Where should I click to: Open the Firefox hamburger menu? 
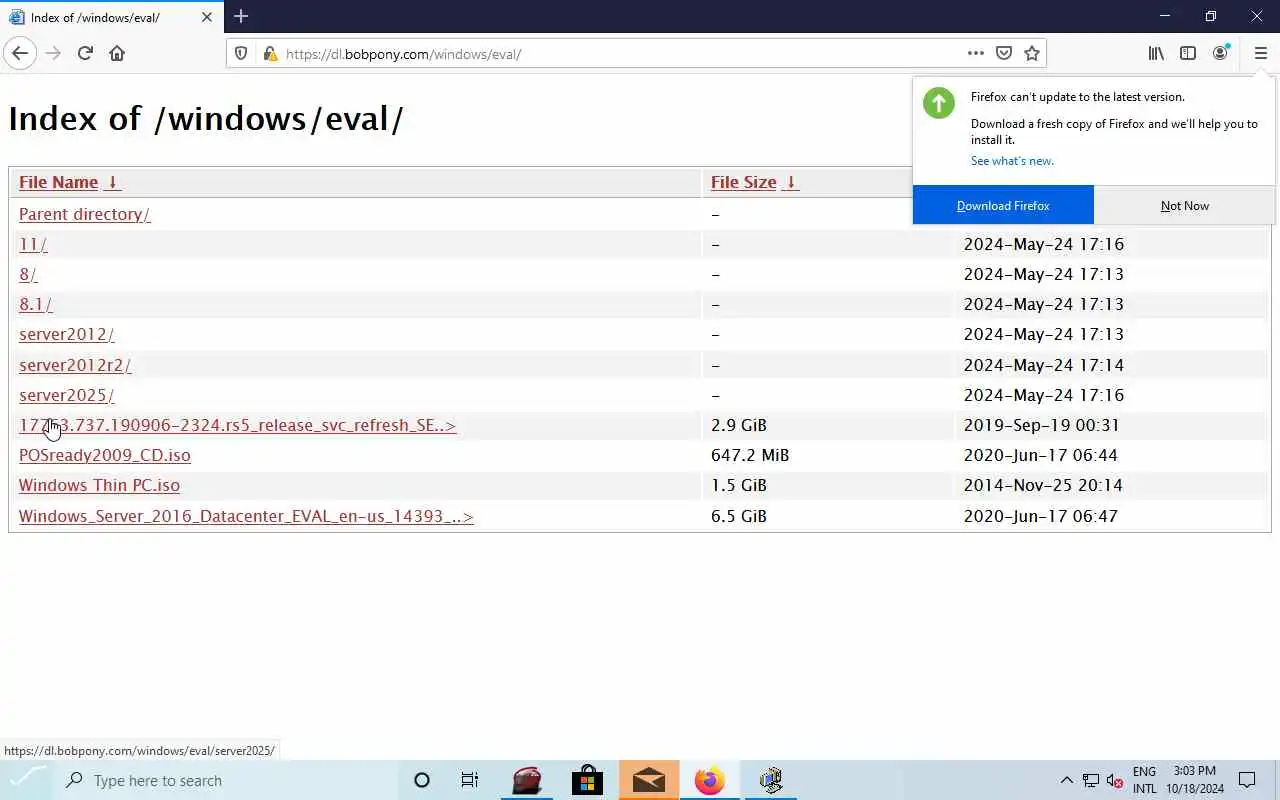pos(1260,53)
